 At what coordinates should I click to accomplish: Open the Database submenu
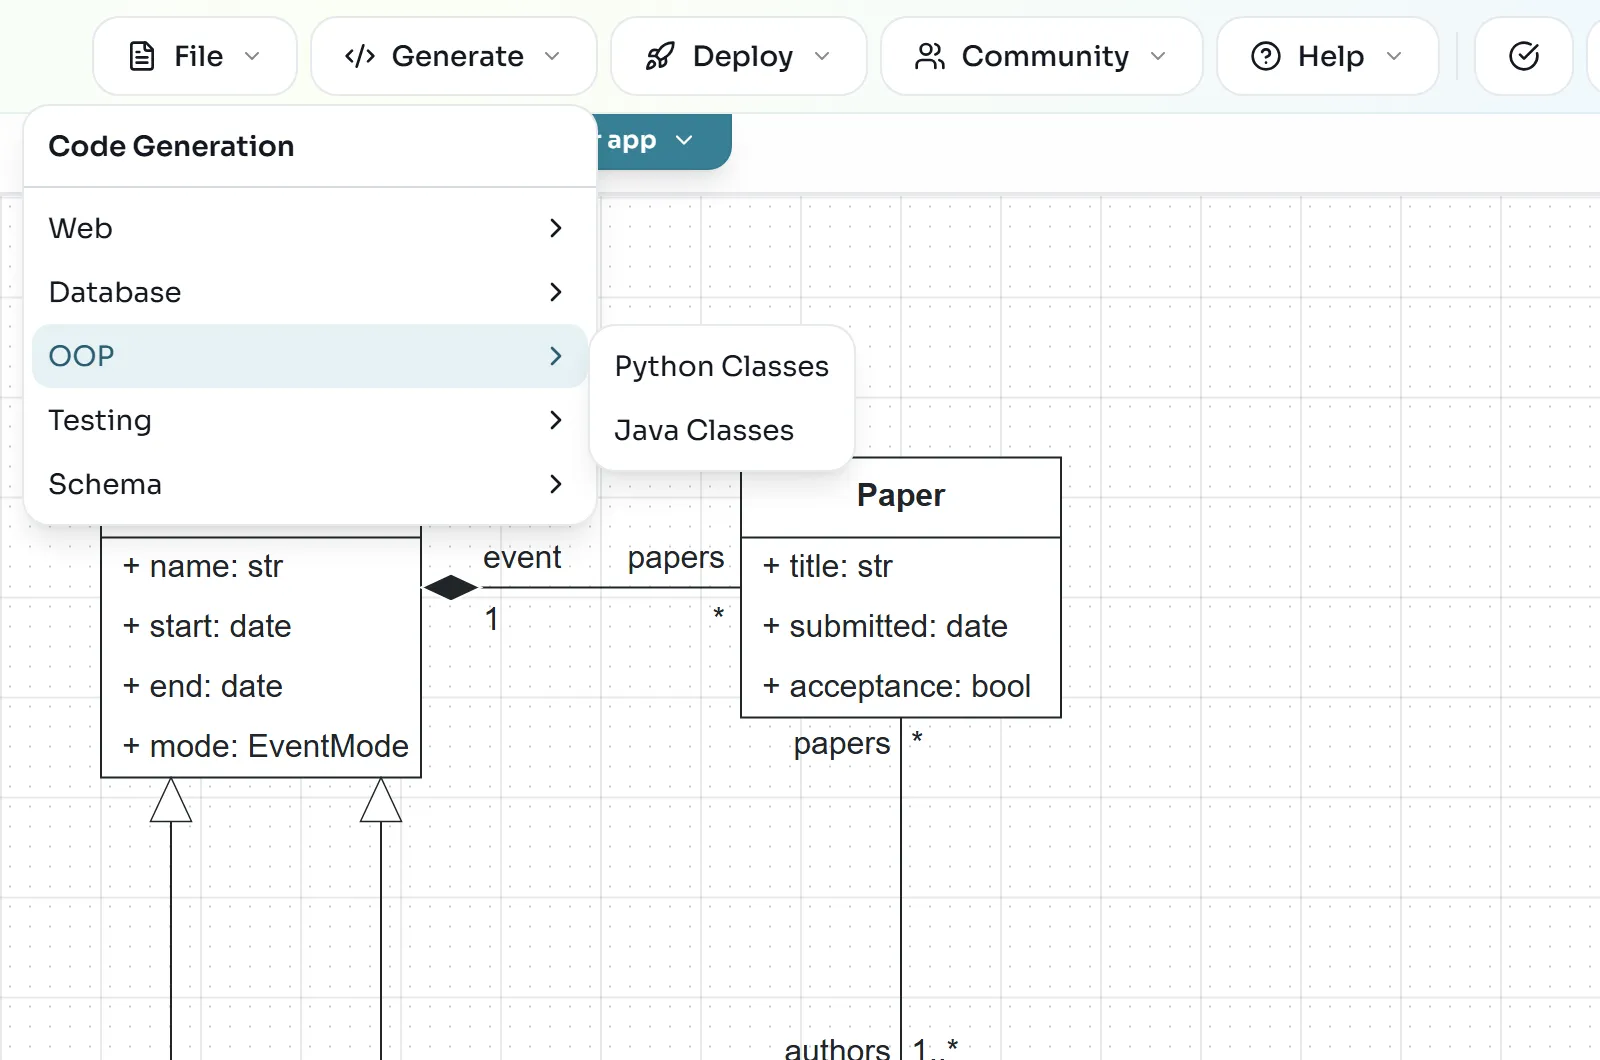coord(309,292)
